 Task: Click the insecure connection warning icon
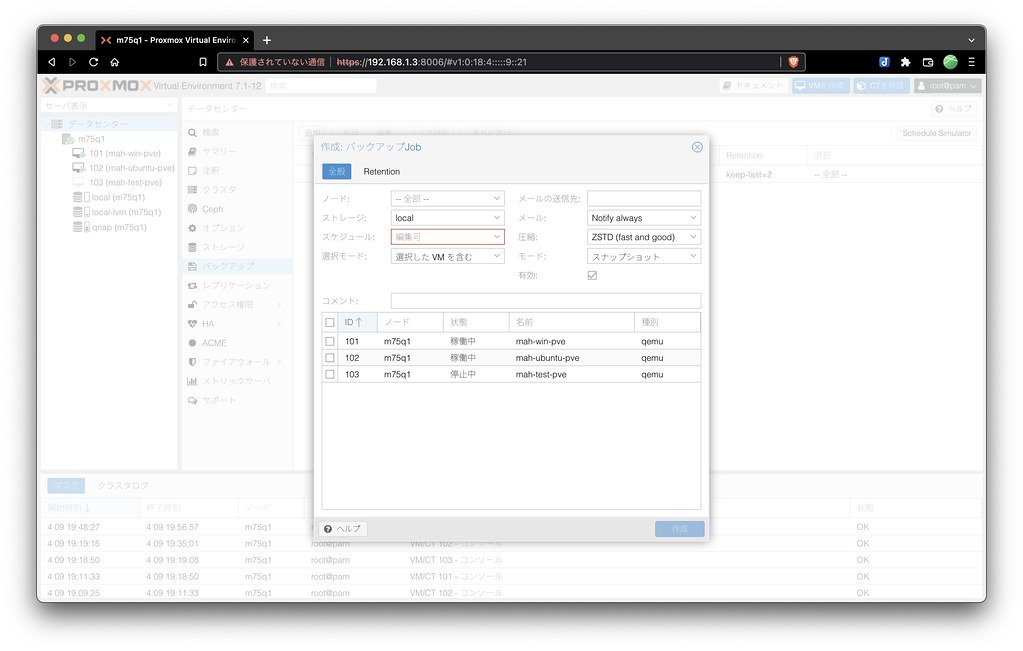click(230, 62)
